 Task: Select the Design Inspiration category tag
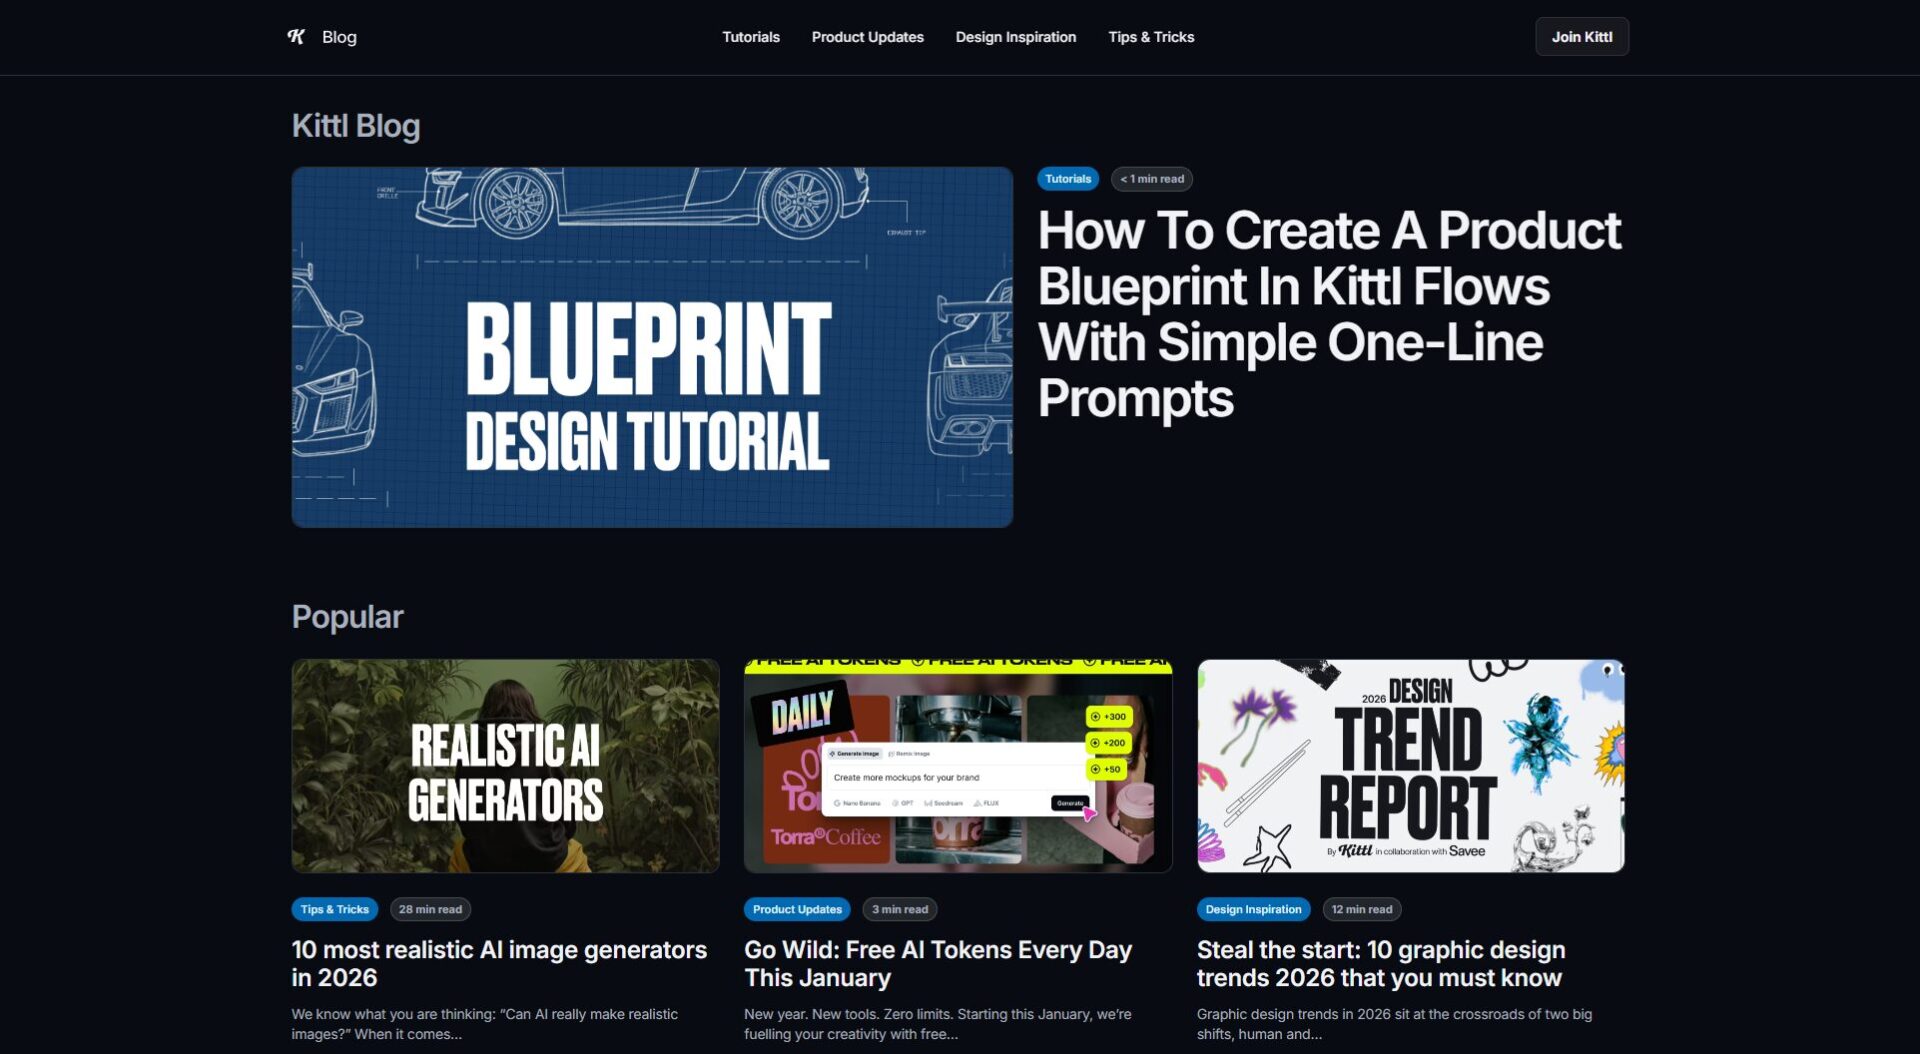point(1252,909)
